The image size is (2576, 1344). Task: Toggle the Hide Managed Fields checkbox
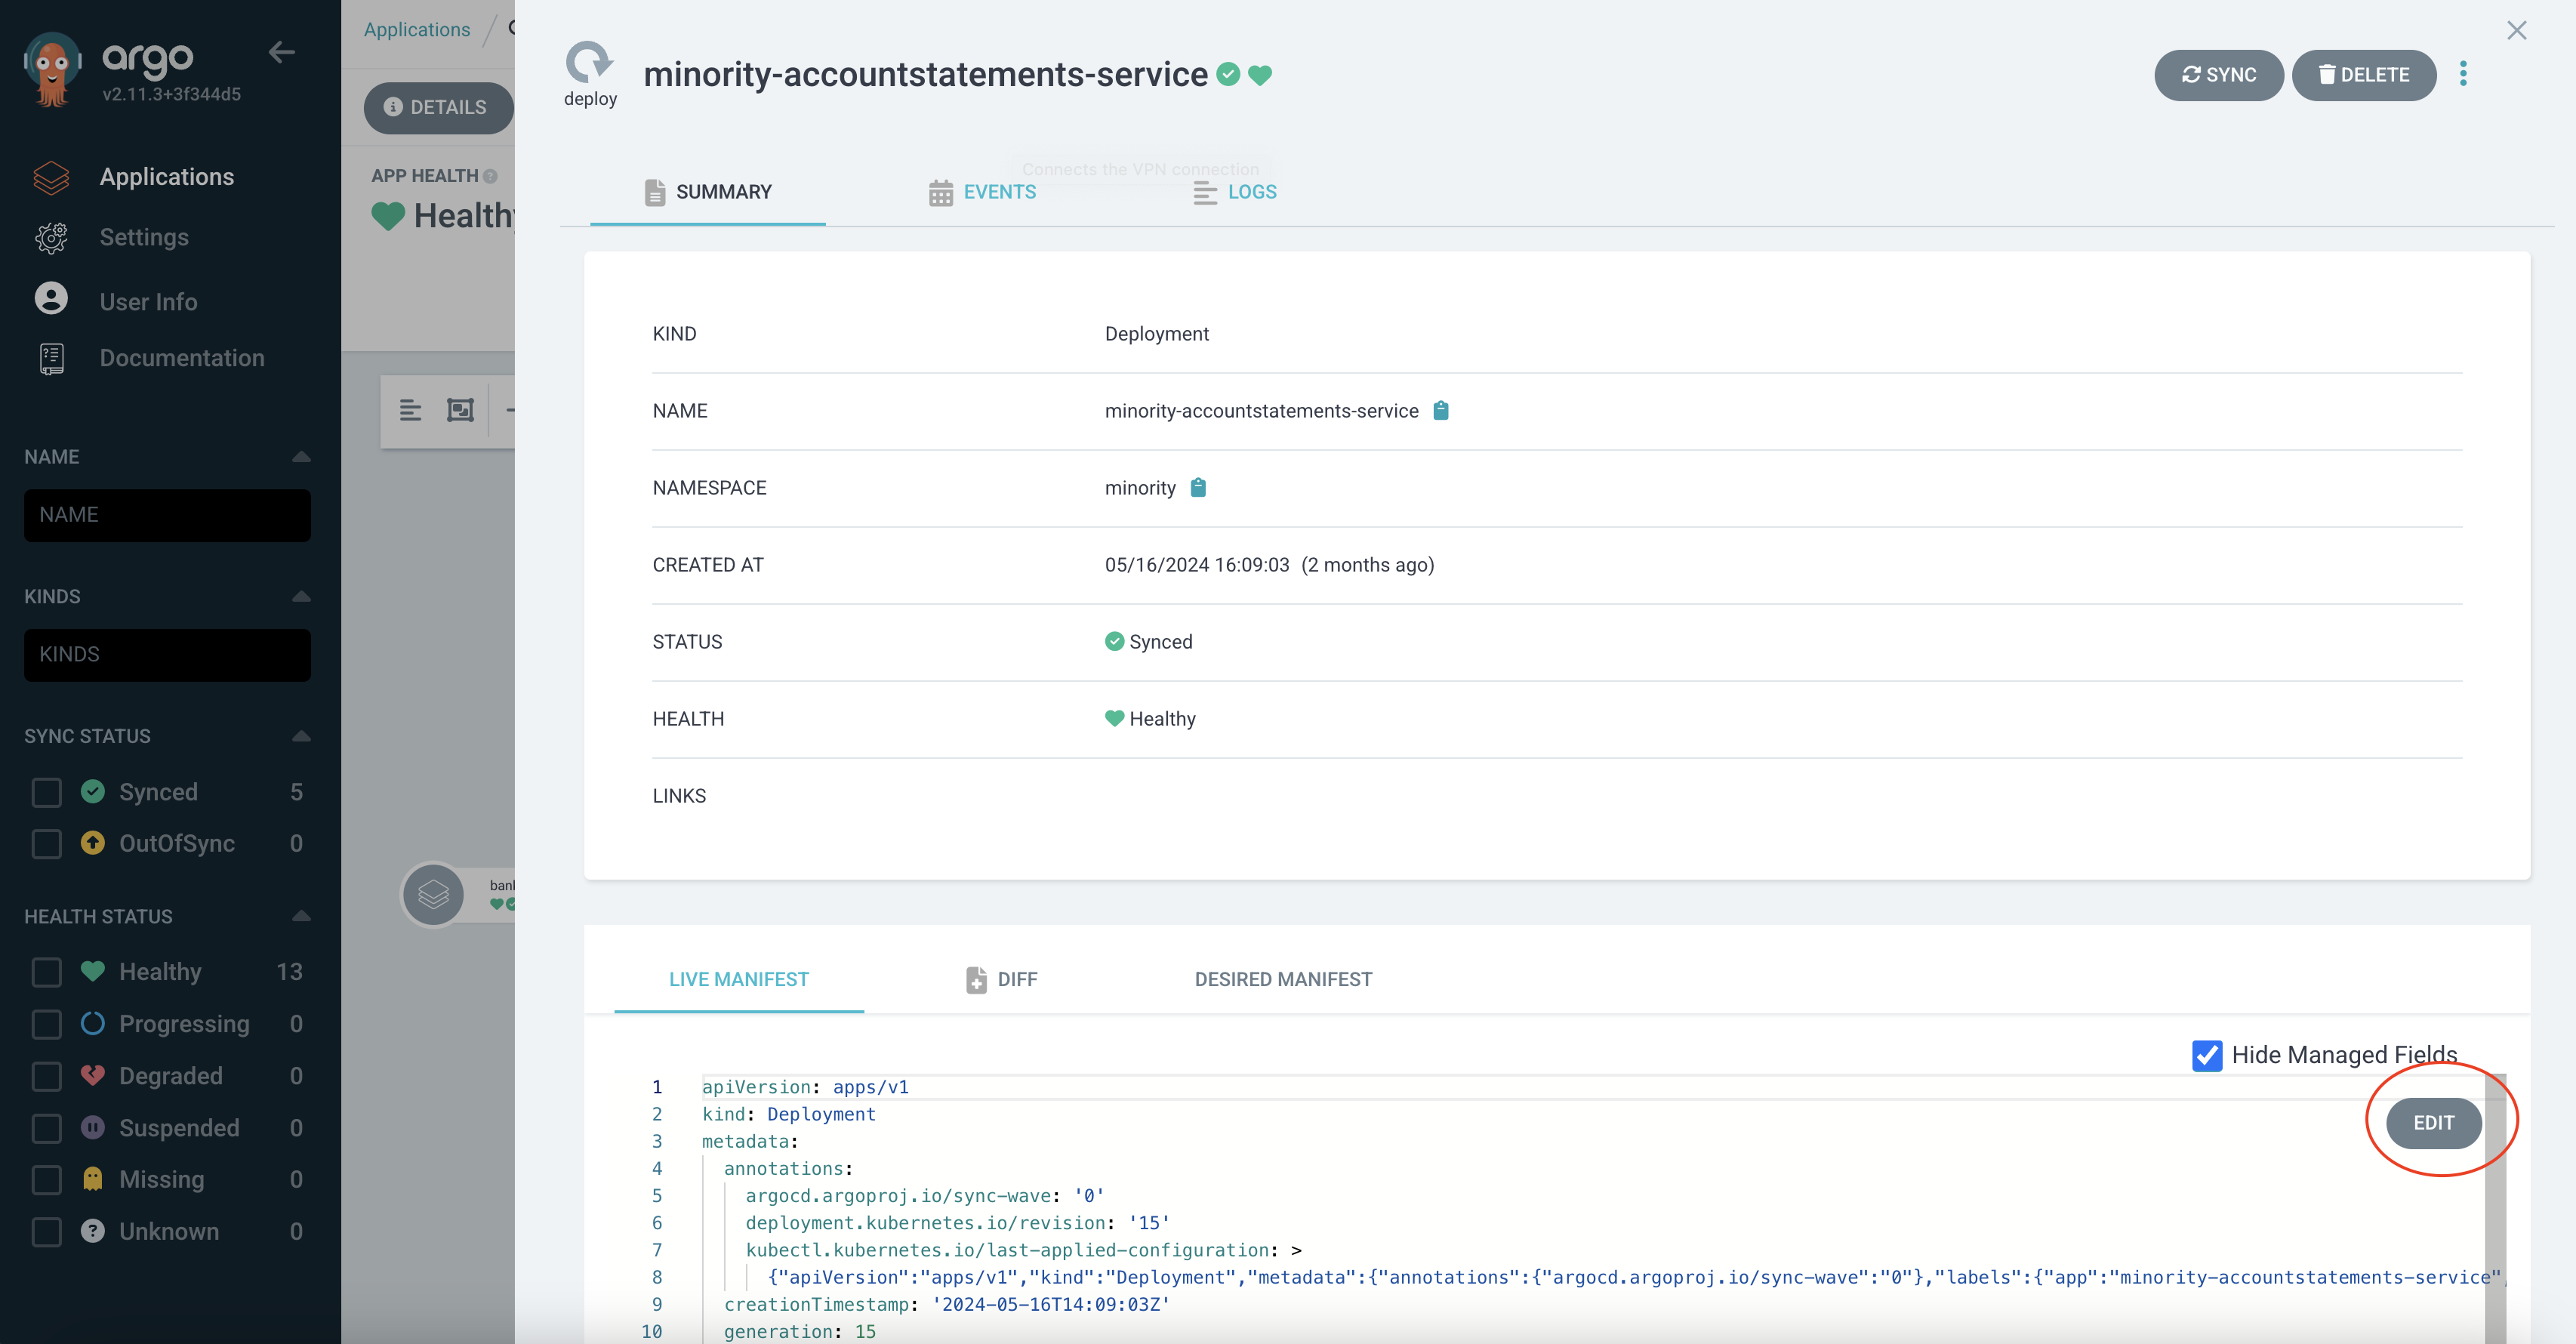(2207, 1055)
